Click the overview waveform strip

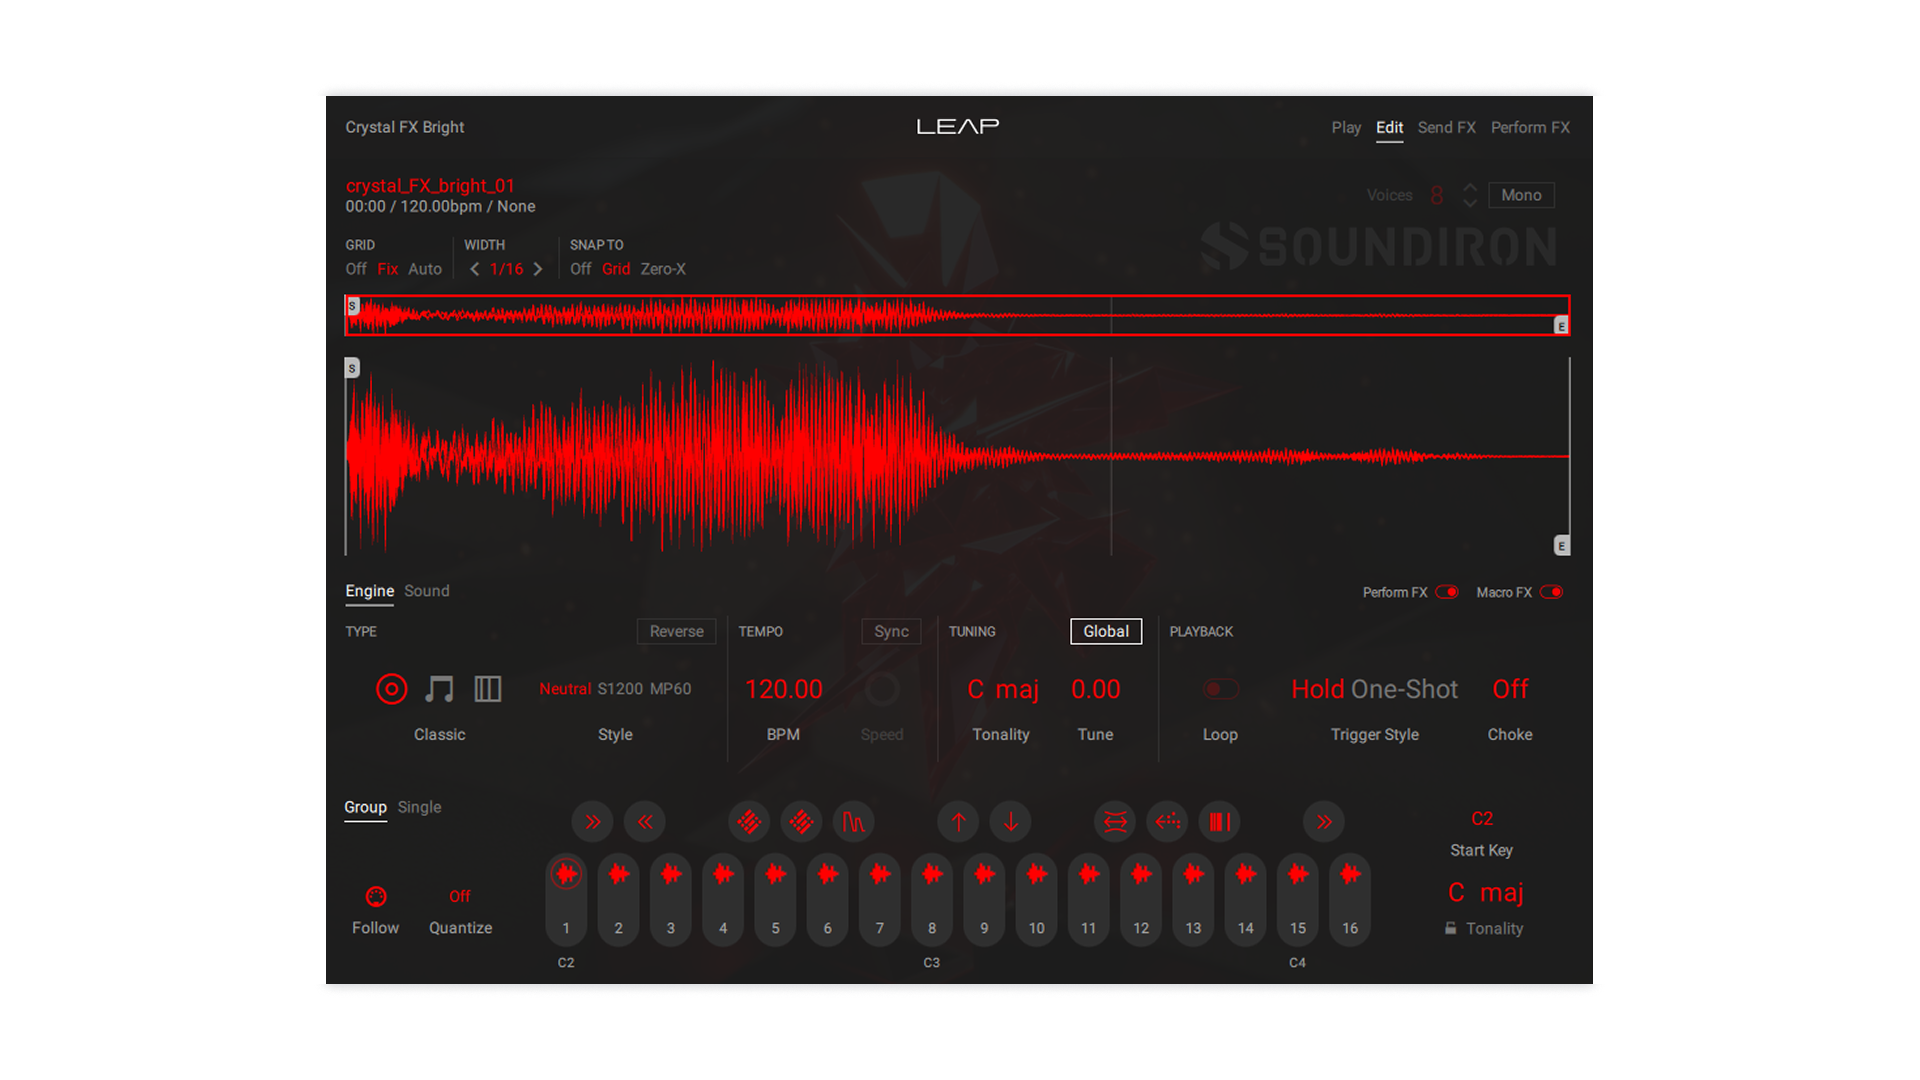(x=957, y=315)
